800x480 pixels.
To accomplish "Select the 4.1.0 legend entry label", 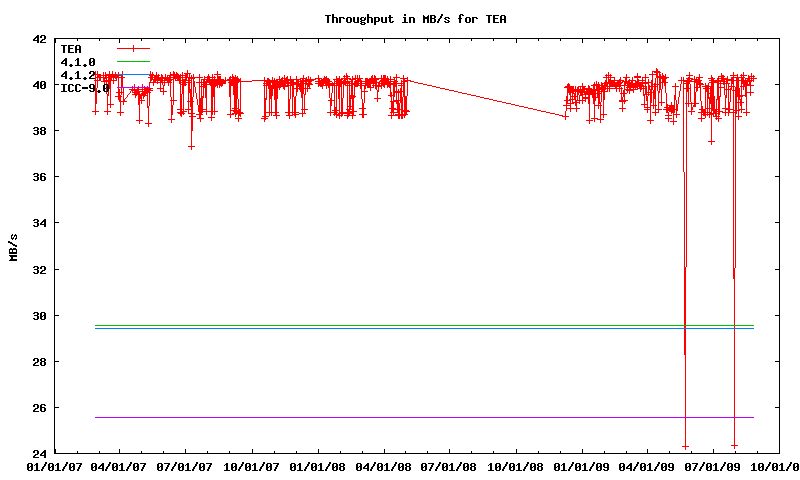I will click(x=78, y=62).
